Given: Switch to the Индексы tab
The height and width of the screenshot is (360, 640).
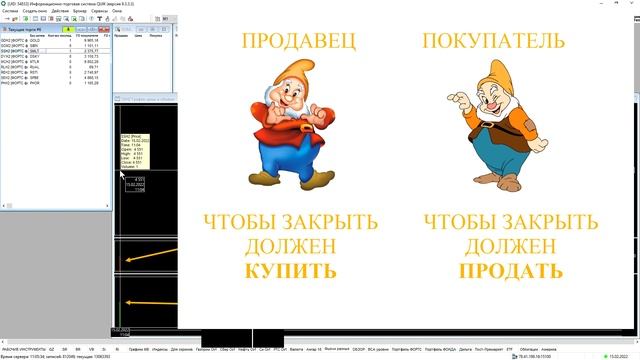Looking at the screenshot, I should [160, 349].
